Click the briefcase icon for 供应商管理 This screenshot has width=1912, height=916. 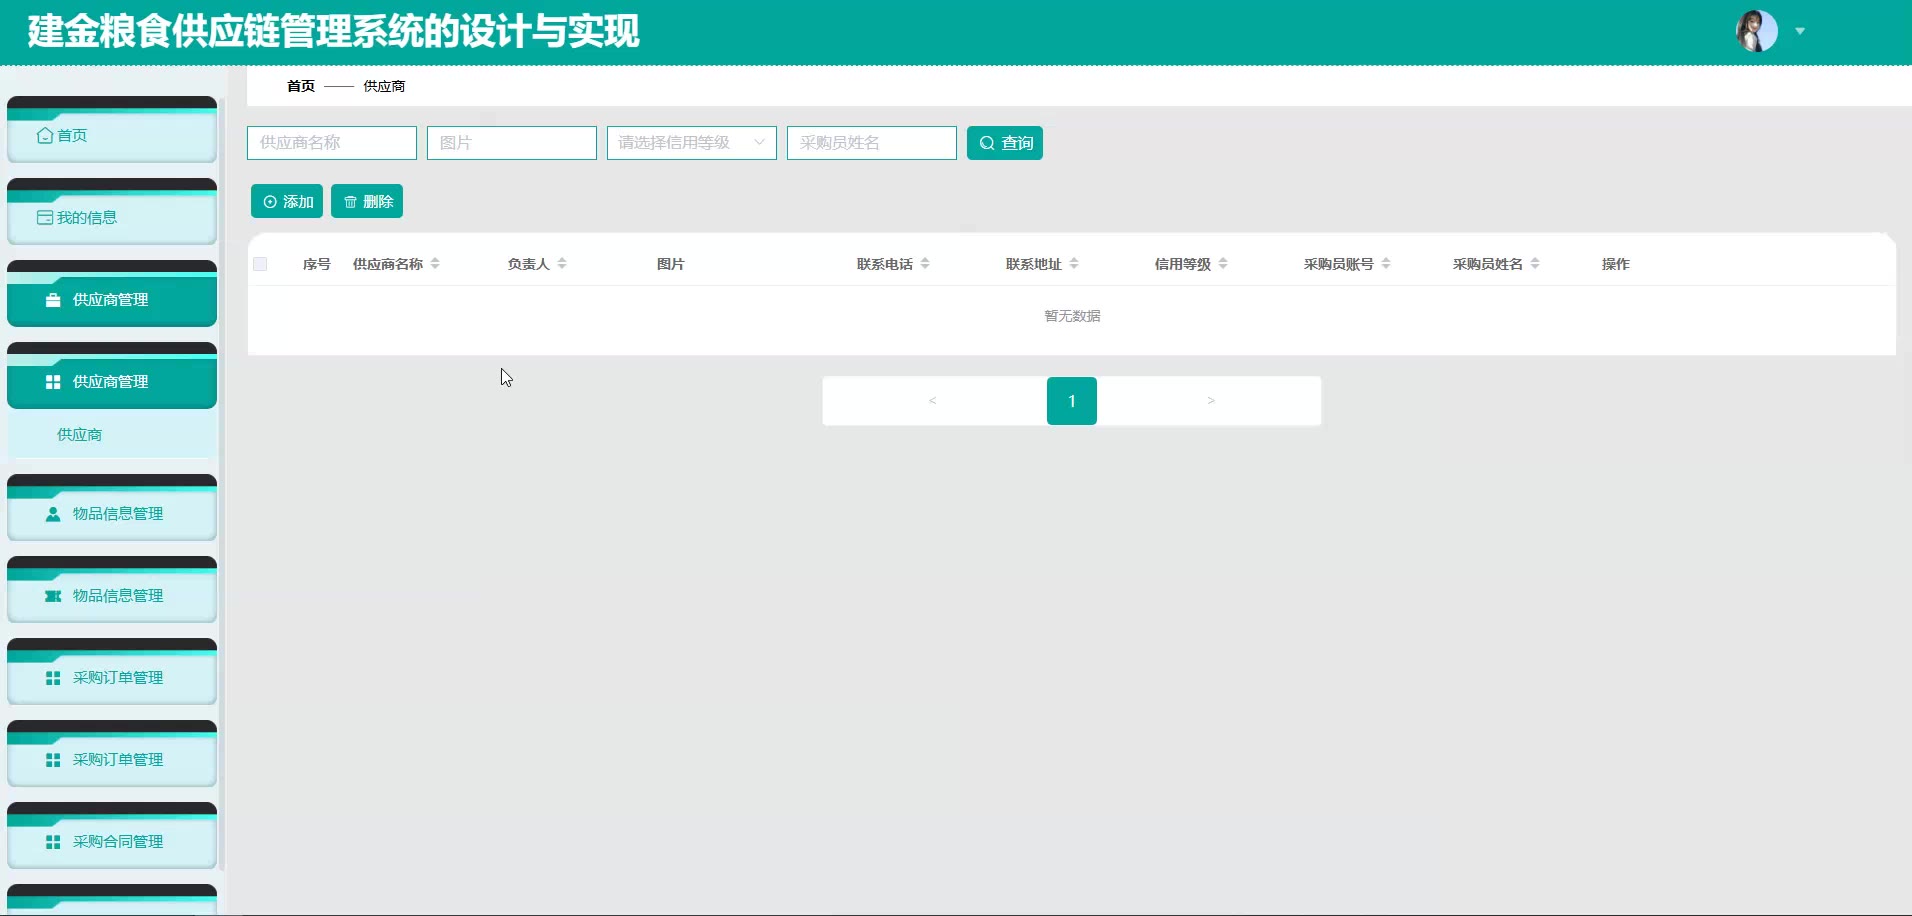tap(53, 300)
